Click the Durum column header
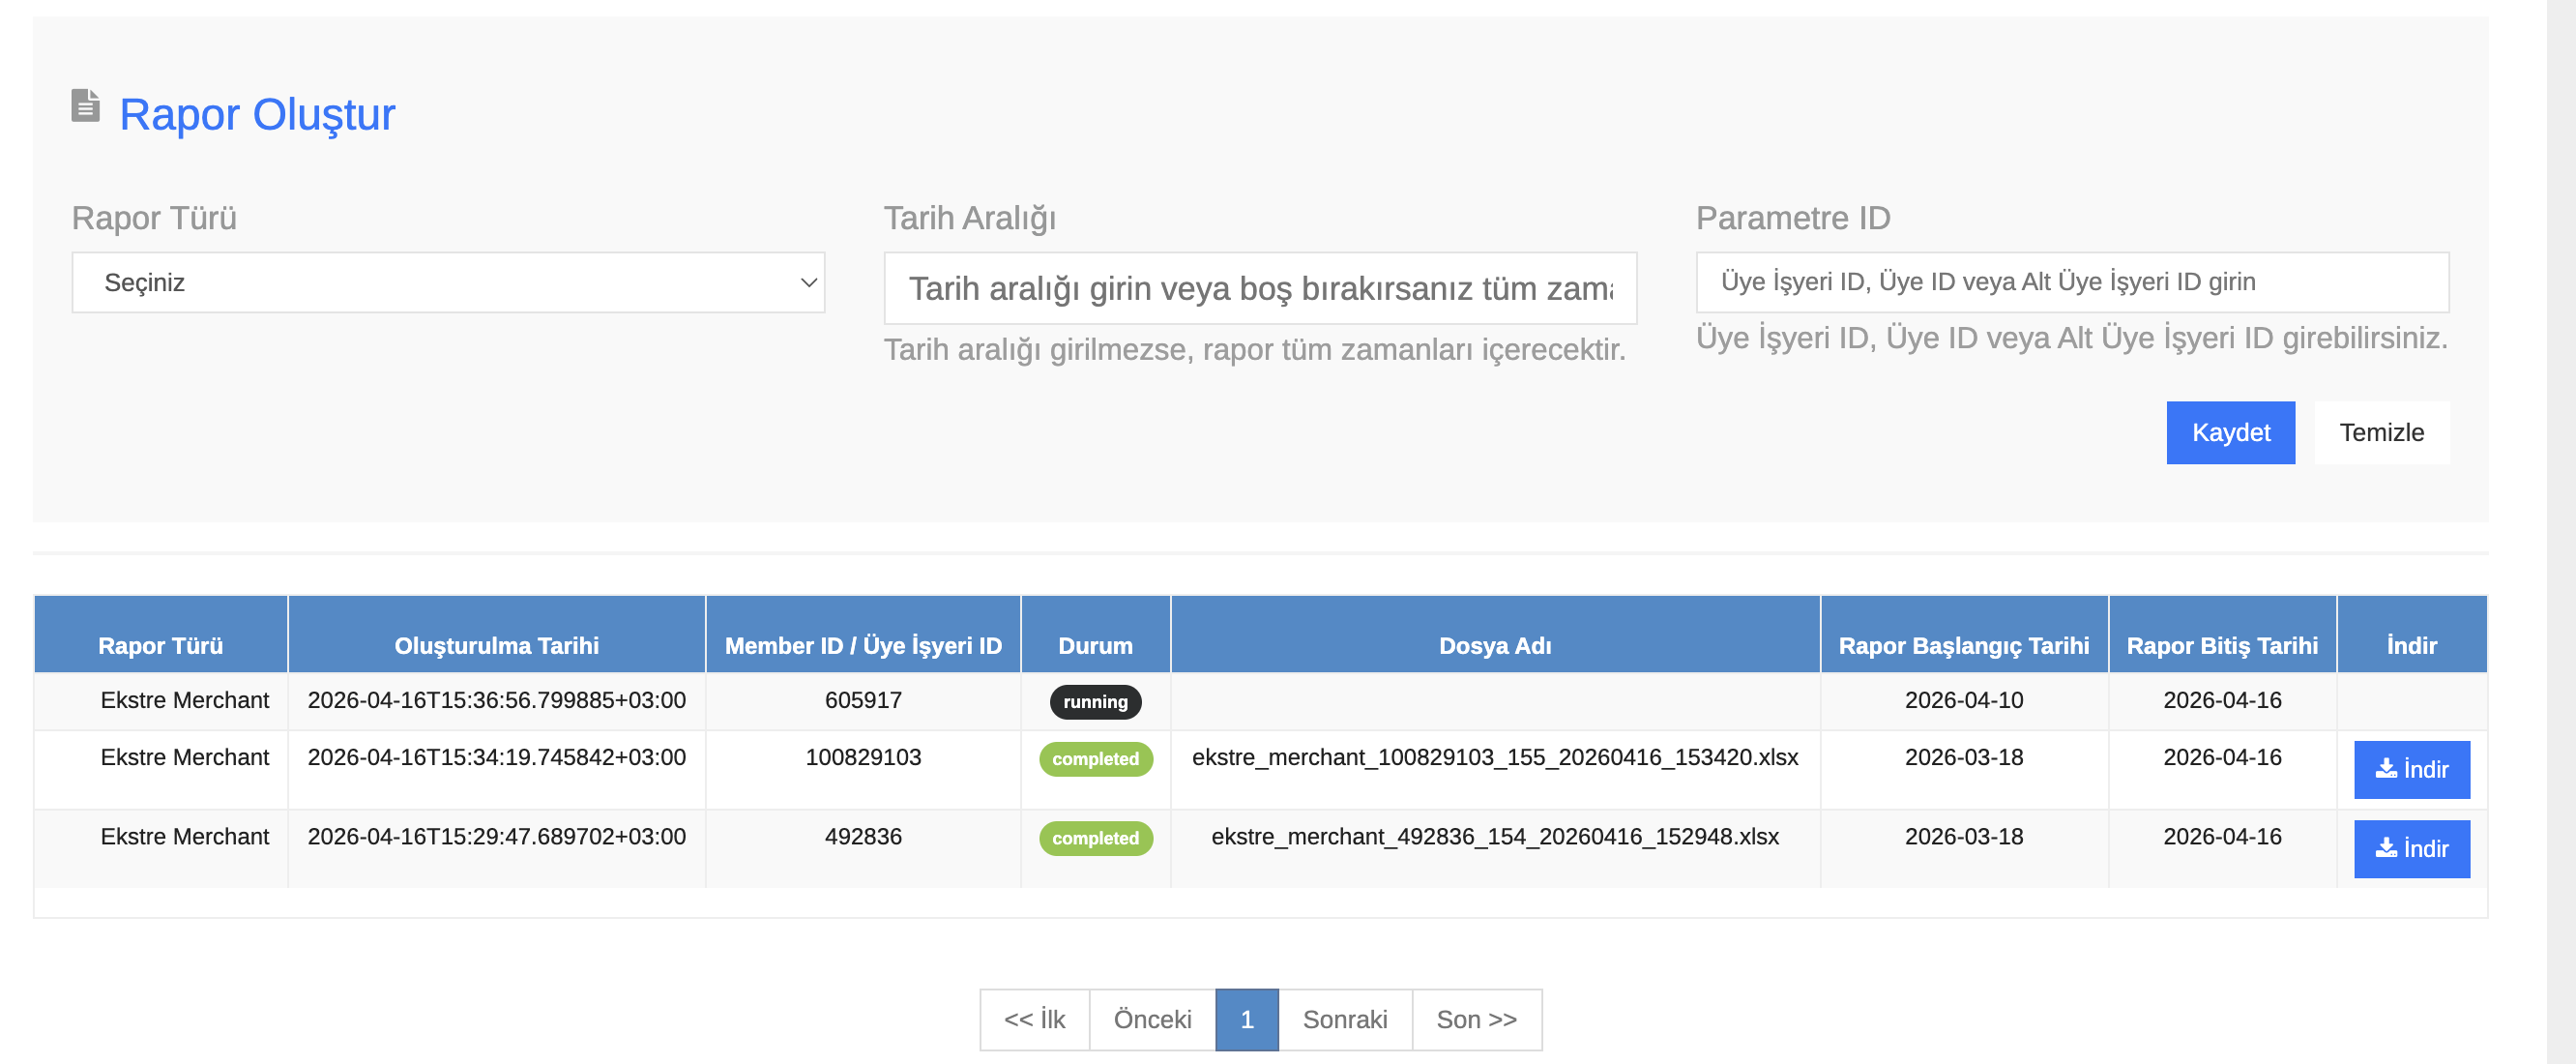The height and width of the screenshot is (1064, 2576). 1095,646
